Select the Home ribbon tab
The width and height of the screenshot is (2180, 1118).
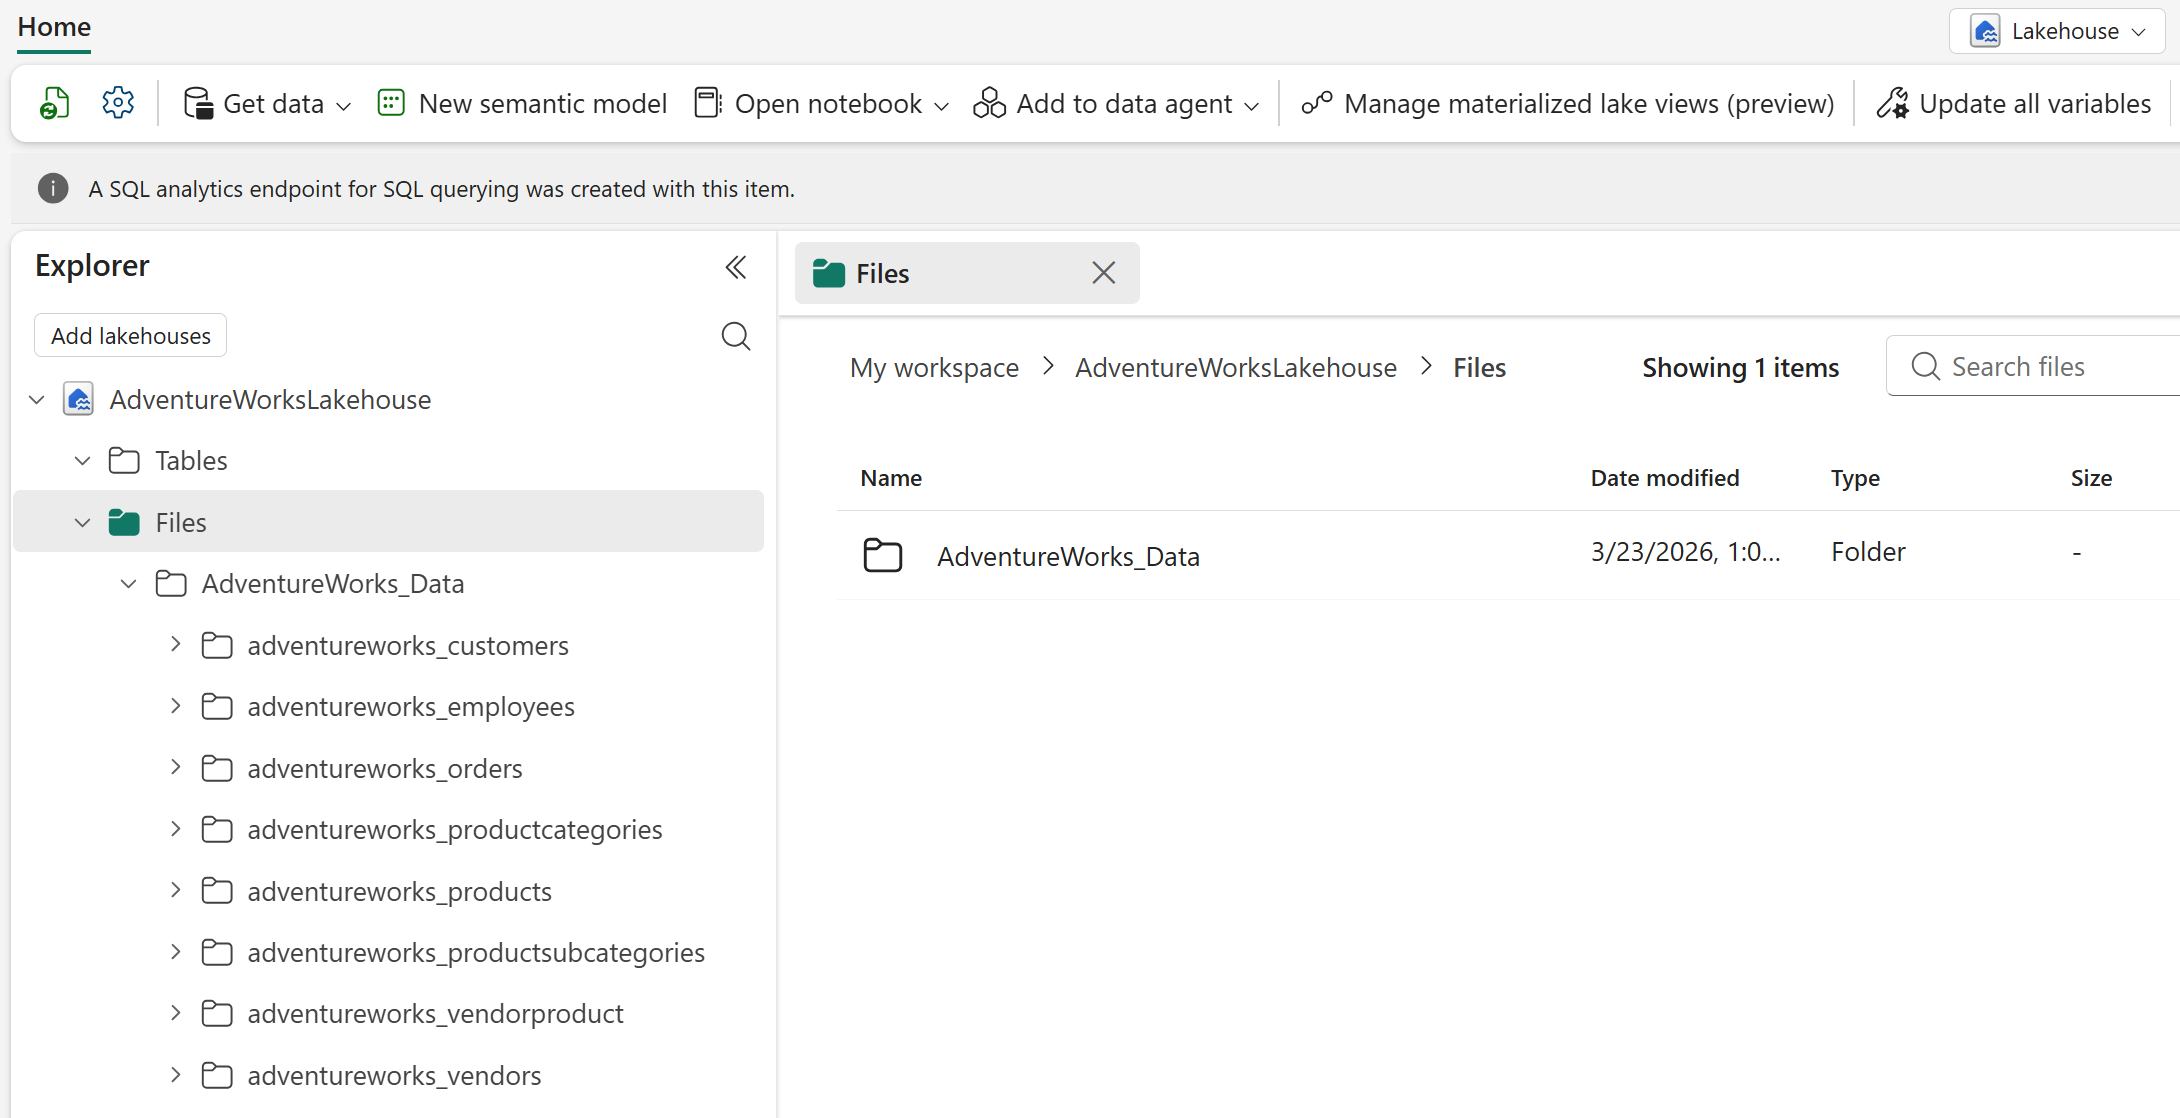point(54,27)
